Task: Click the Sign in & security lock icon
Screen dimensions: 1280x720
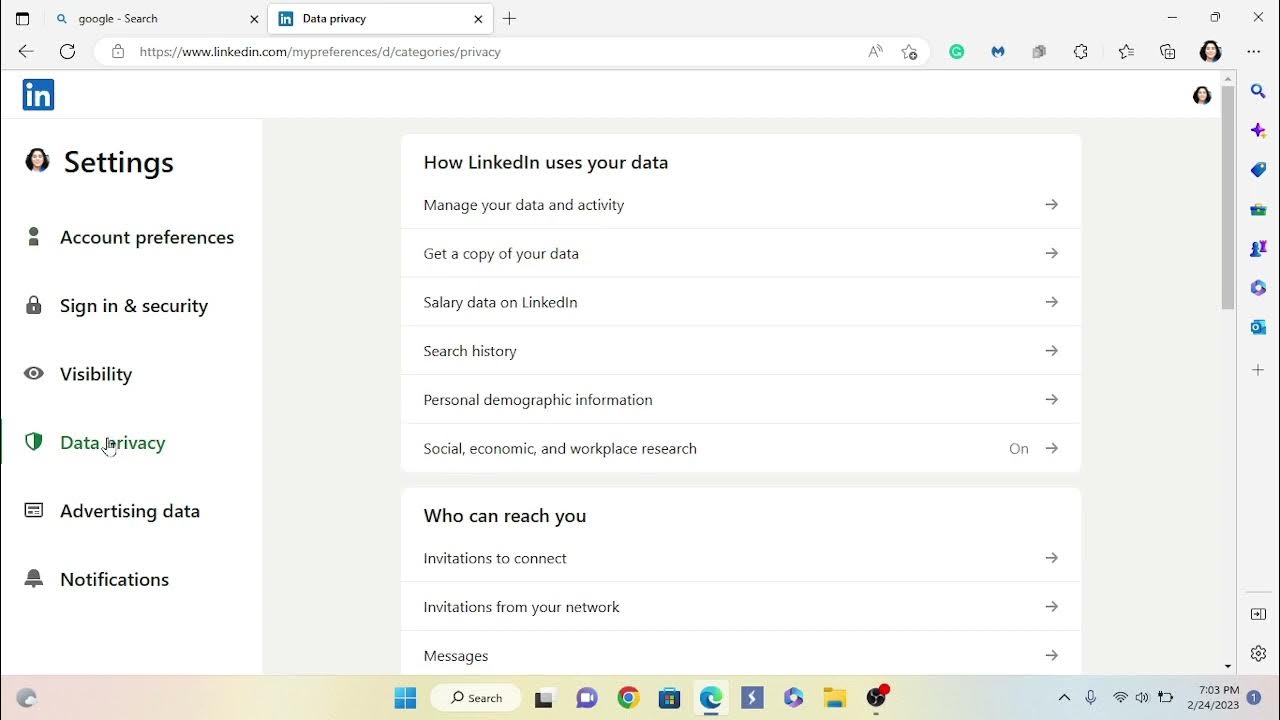Action: tap(34, 305)
